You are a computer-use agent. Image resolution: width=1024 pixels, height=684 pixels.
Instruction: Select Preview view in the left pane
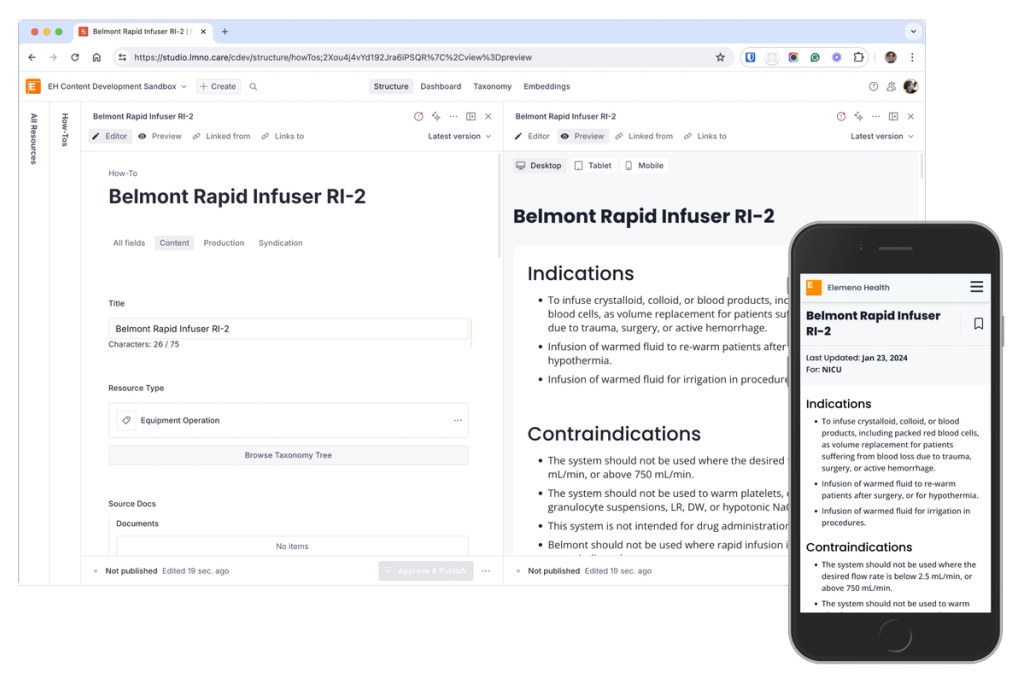pos(160,136)
